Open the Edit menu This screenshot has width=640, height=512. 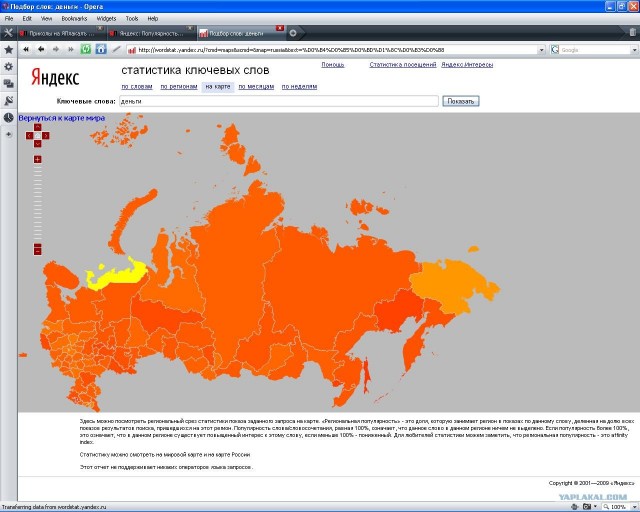(27, 19)
